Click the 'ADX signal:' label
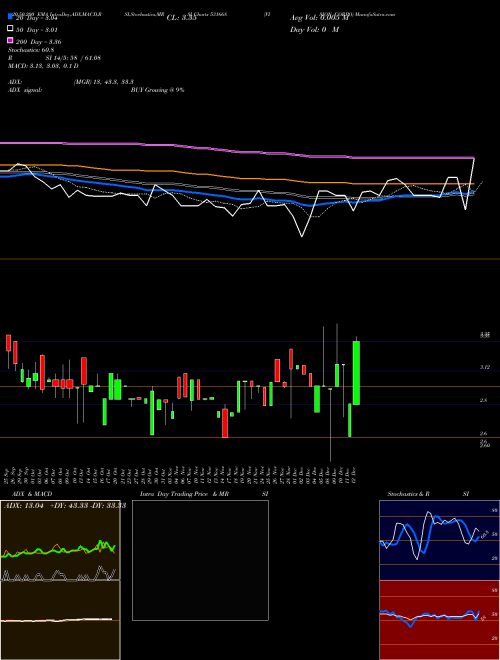Viewport: 500px width, 660px height. pyautogui.click(x=25, y=90)
